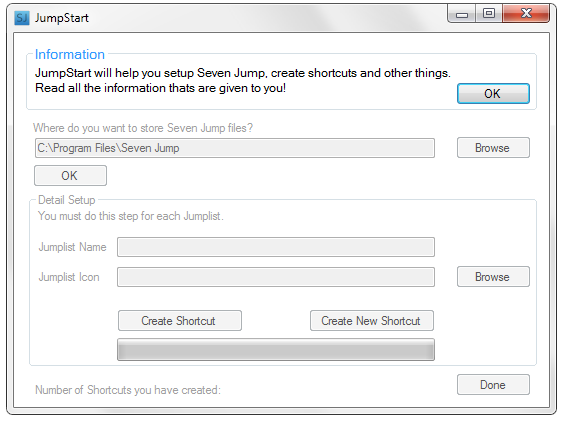The height and width of the screenshot is (421, 561).
Task: Click the grey progress bar
Action: point(276,349)
